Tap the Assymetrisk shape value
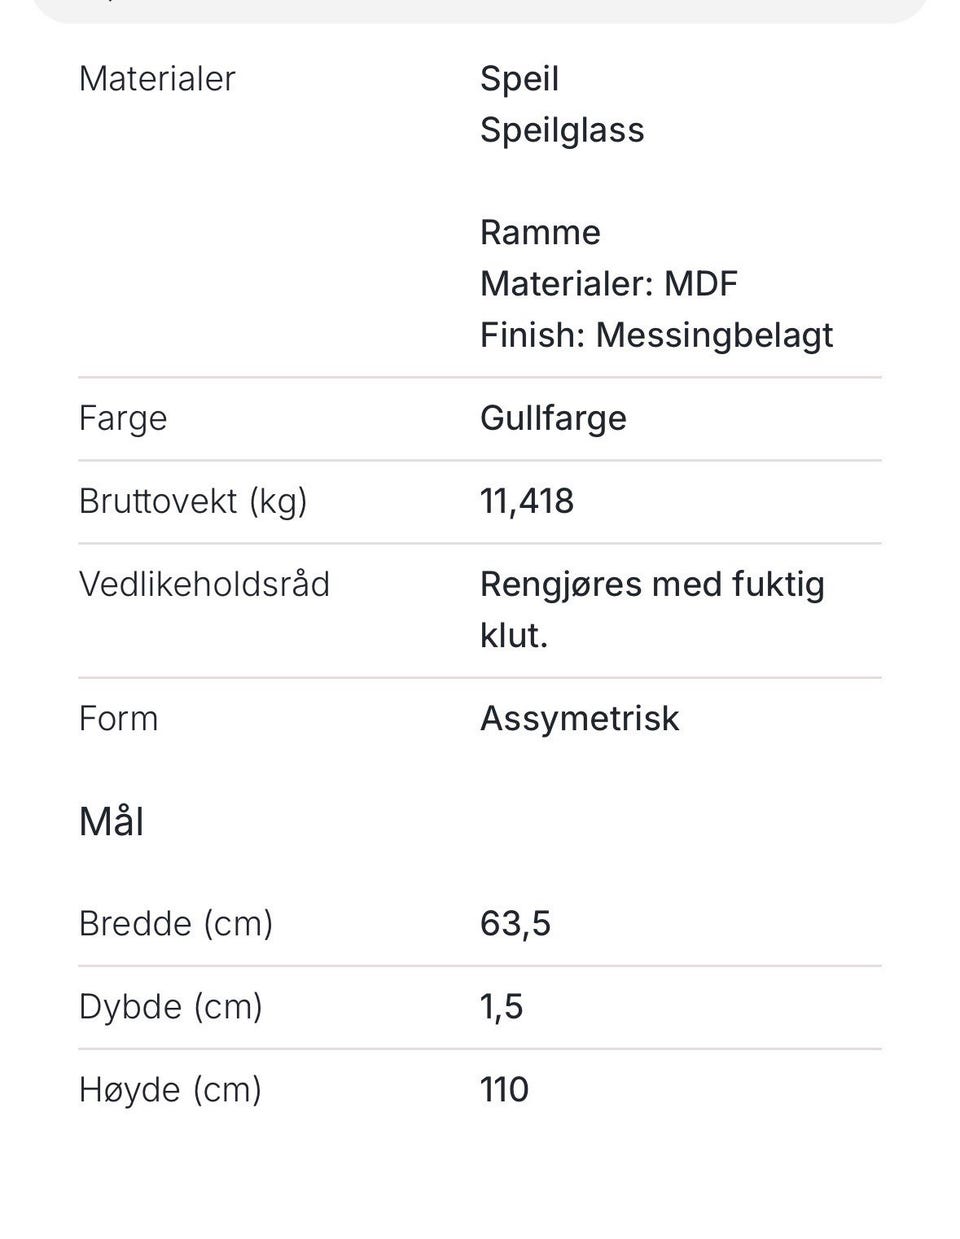960x1239 pixels. click(x=579, y=718)
